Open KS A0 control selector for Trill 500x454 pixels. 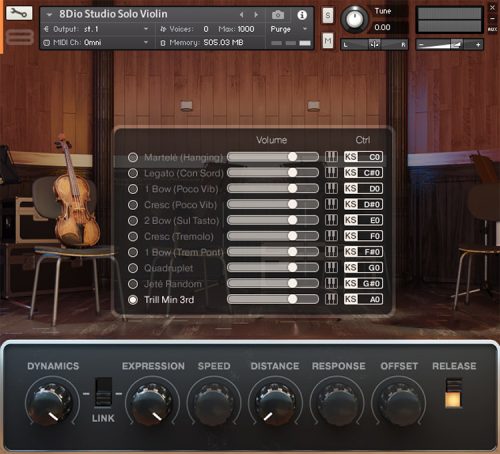tap(363, 299)
